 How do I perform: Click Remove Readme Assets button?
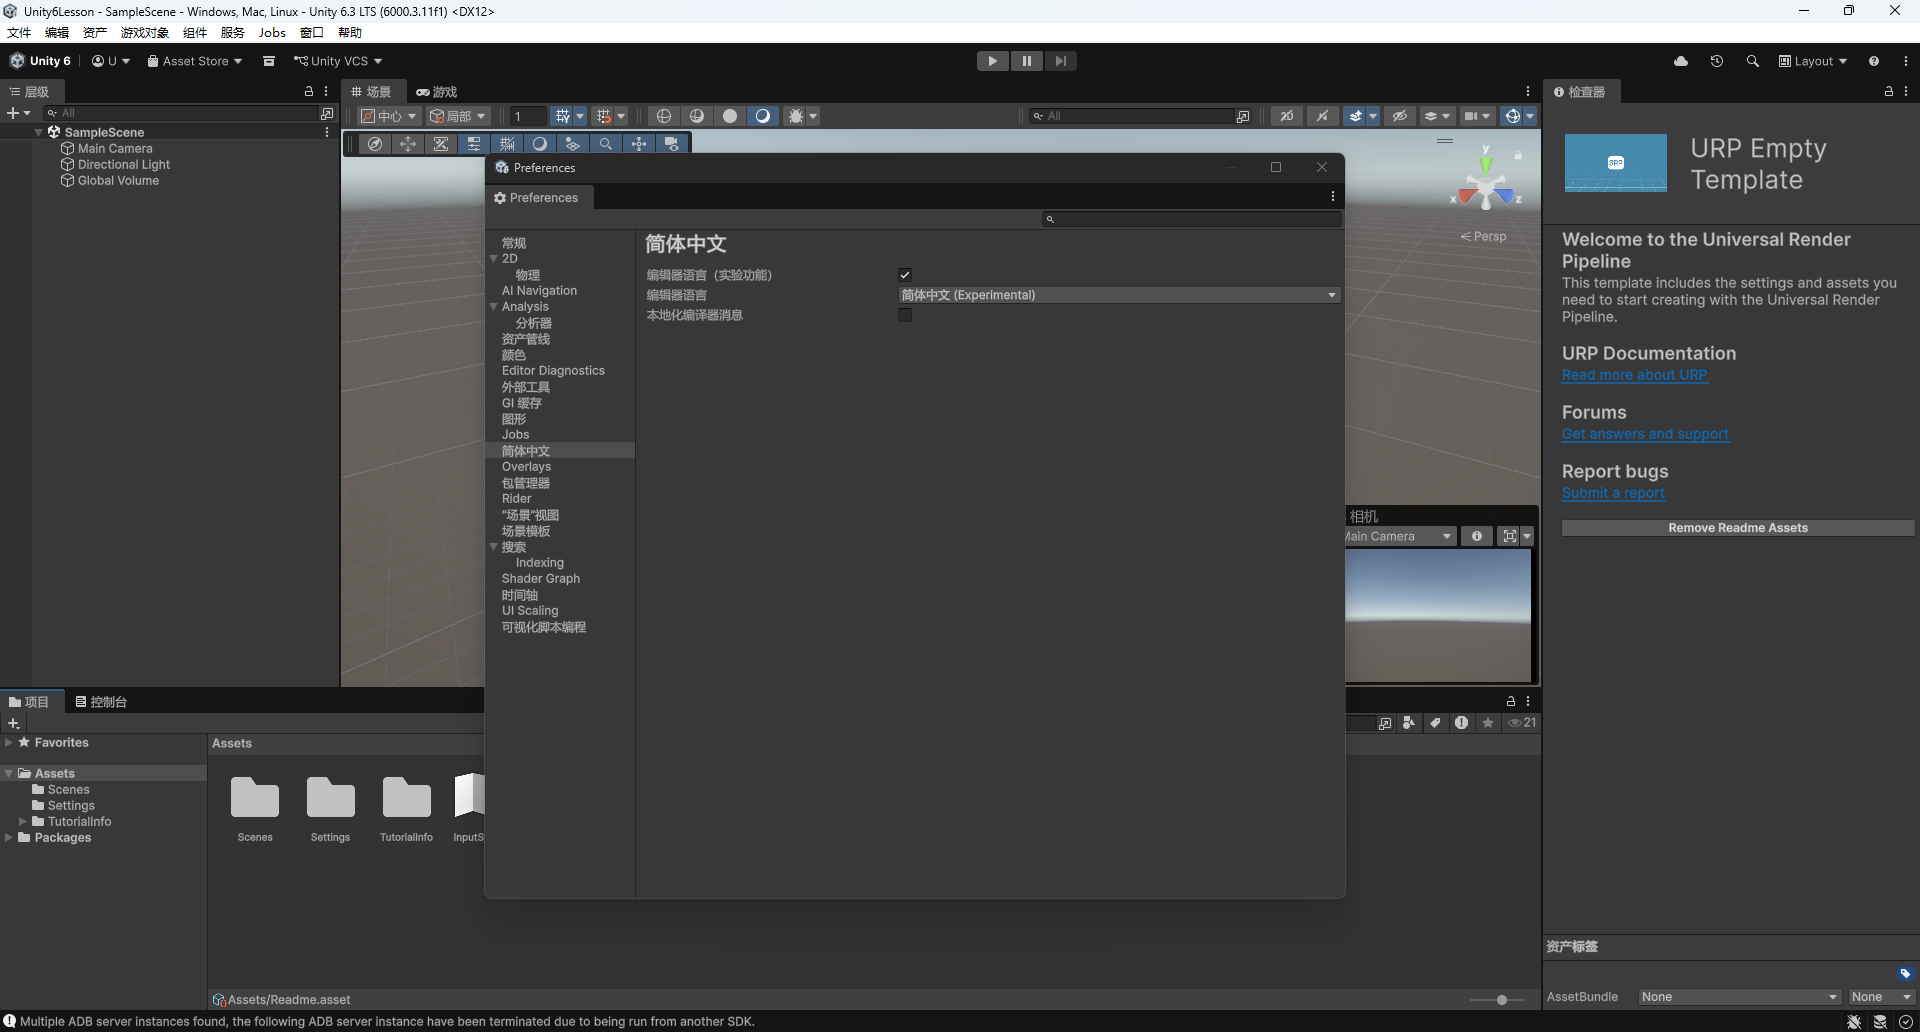(1738, 528)
